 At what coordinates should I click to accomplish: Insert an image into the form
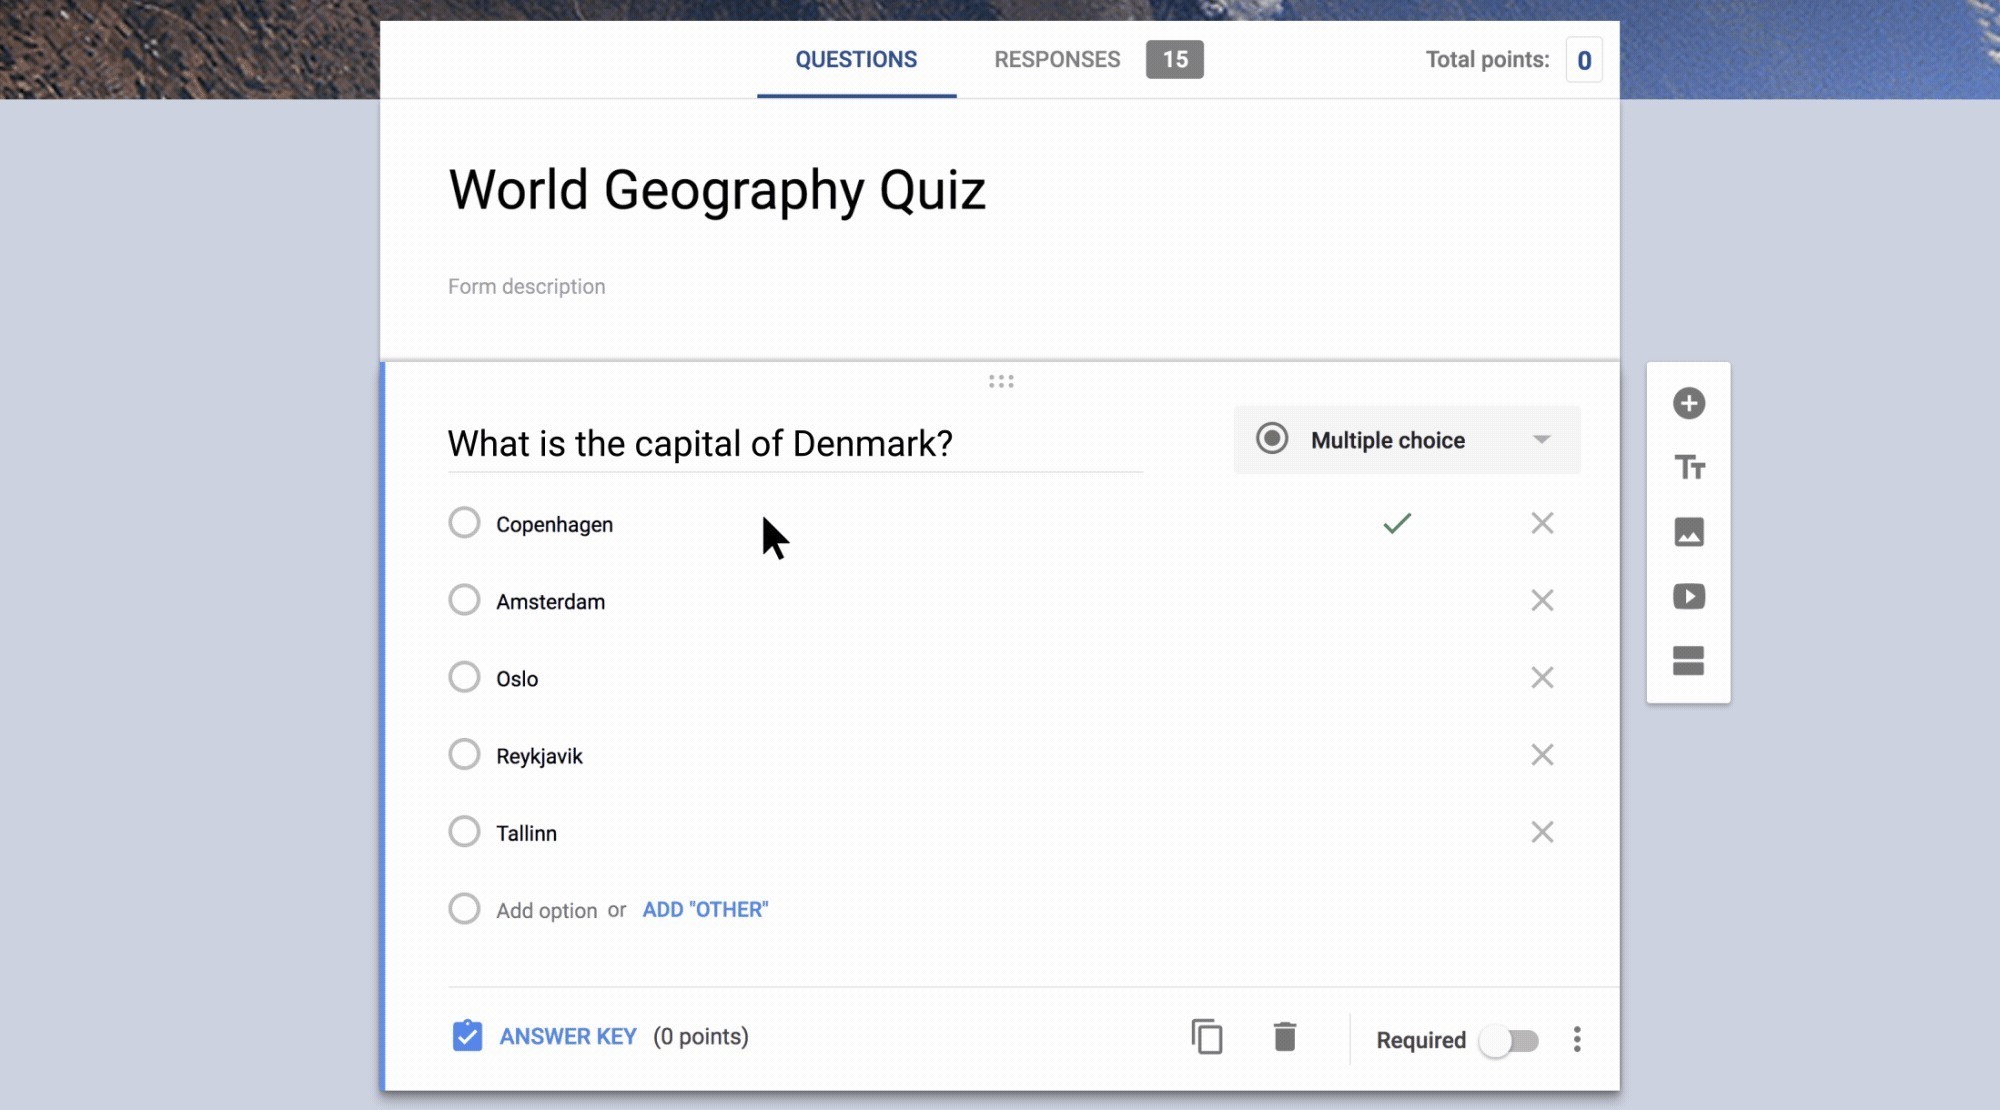1687,532
